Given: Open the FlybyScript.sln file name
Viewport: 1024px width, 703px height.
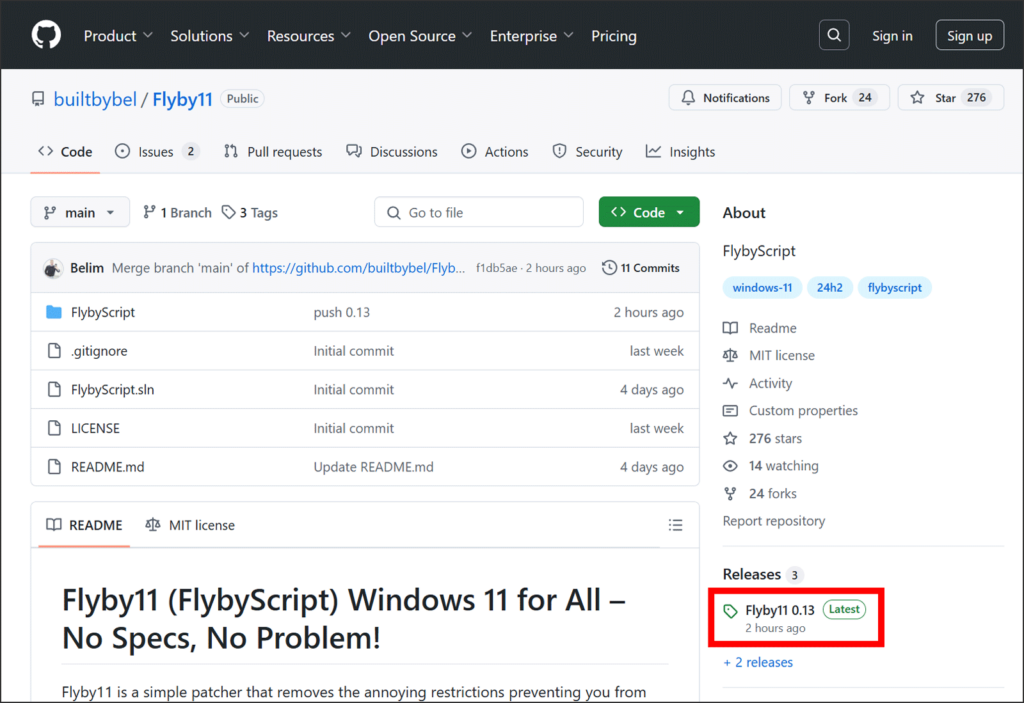Looking at the screenshot, I should pos(112,389).
